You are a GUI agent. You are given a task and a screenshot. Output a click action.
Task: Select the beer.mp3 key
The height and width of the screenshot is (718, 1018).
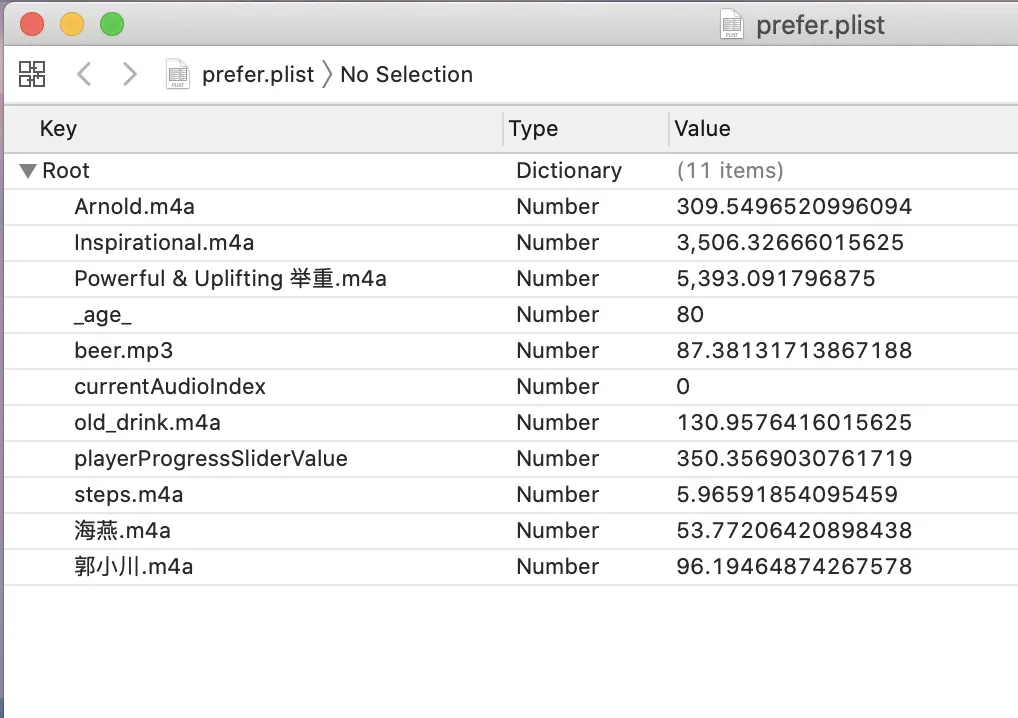point(123,351)
